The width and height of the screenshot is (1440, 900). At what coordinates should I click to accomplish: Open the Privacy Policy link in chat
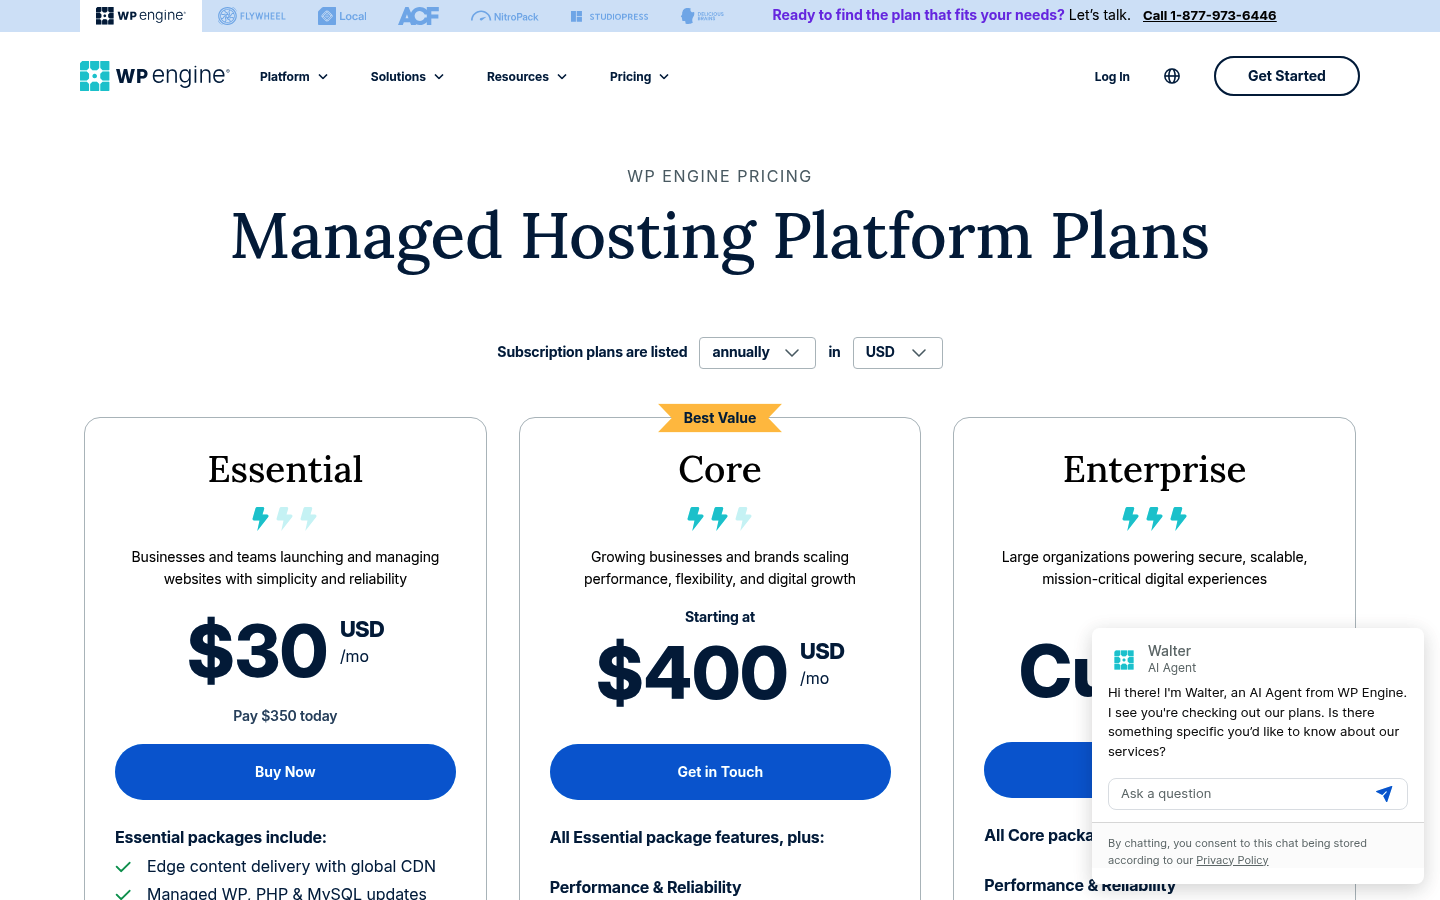coord(1232,860)
